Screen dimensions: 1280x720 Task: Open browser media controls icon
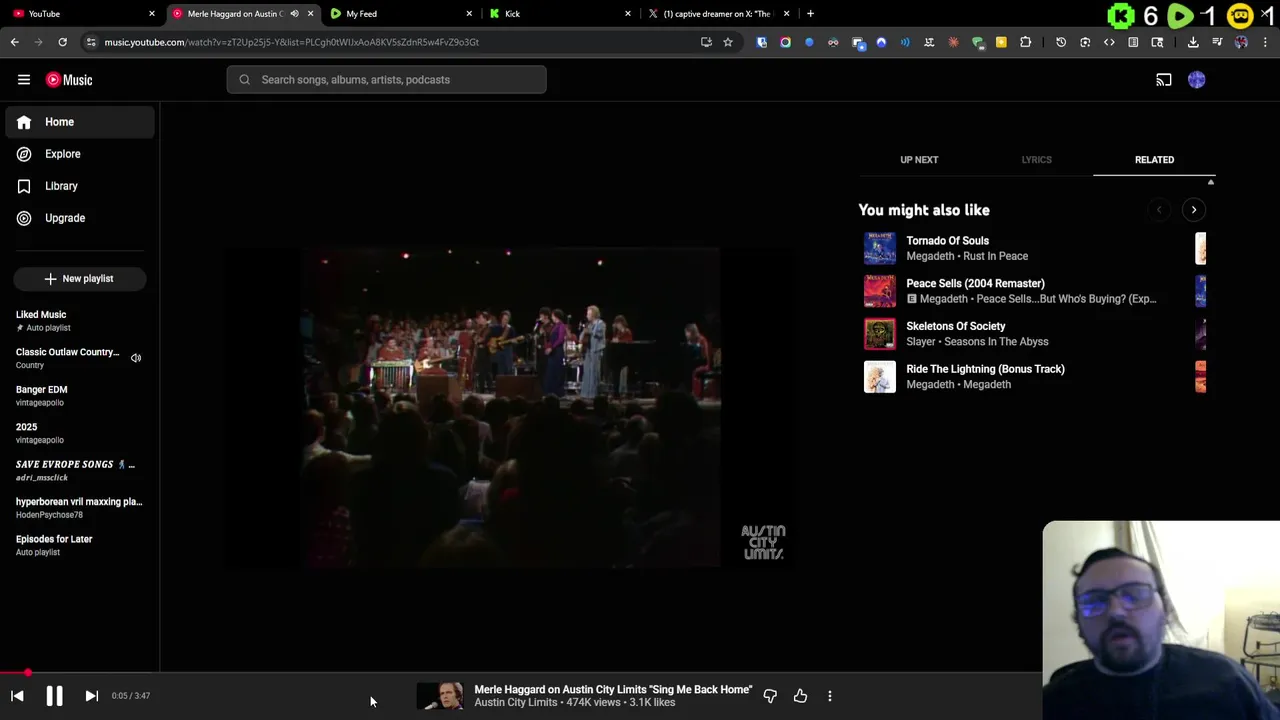[1217, 42]
